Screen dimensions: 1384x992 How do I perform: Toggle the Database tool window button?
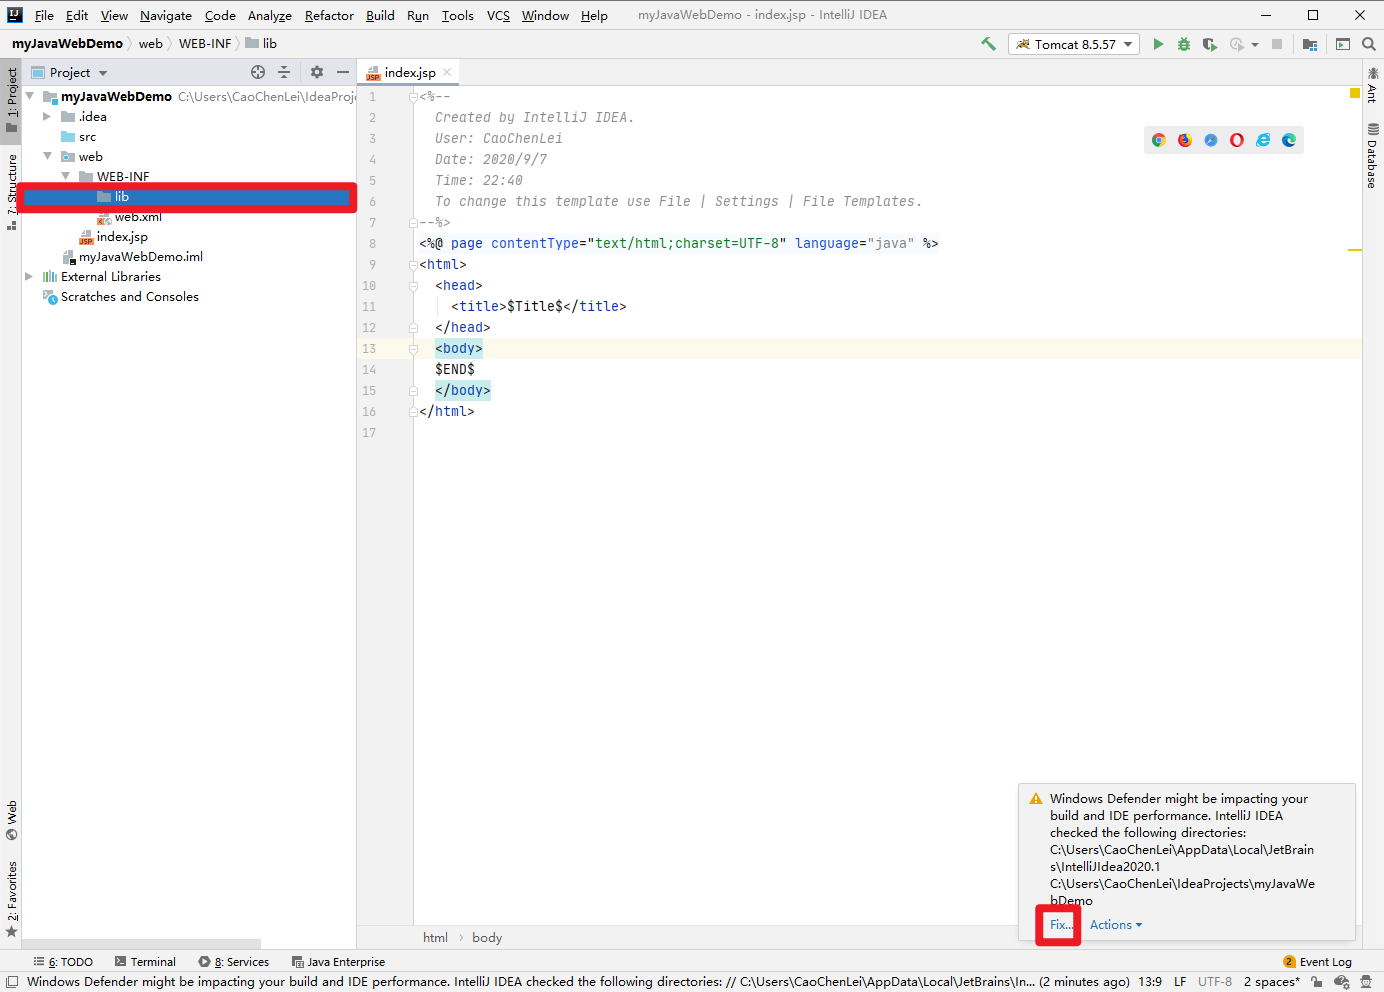click(x=1372, y=156)
